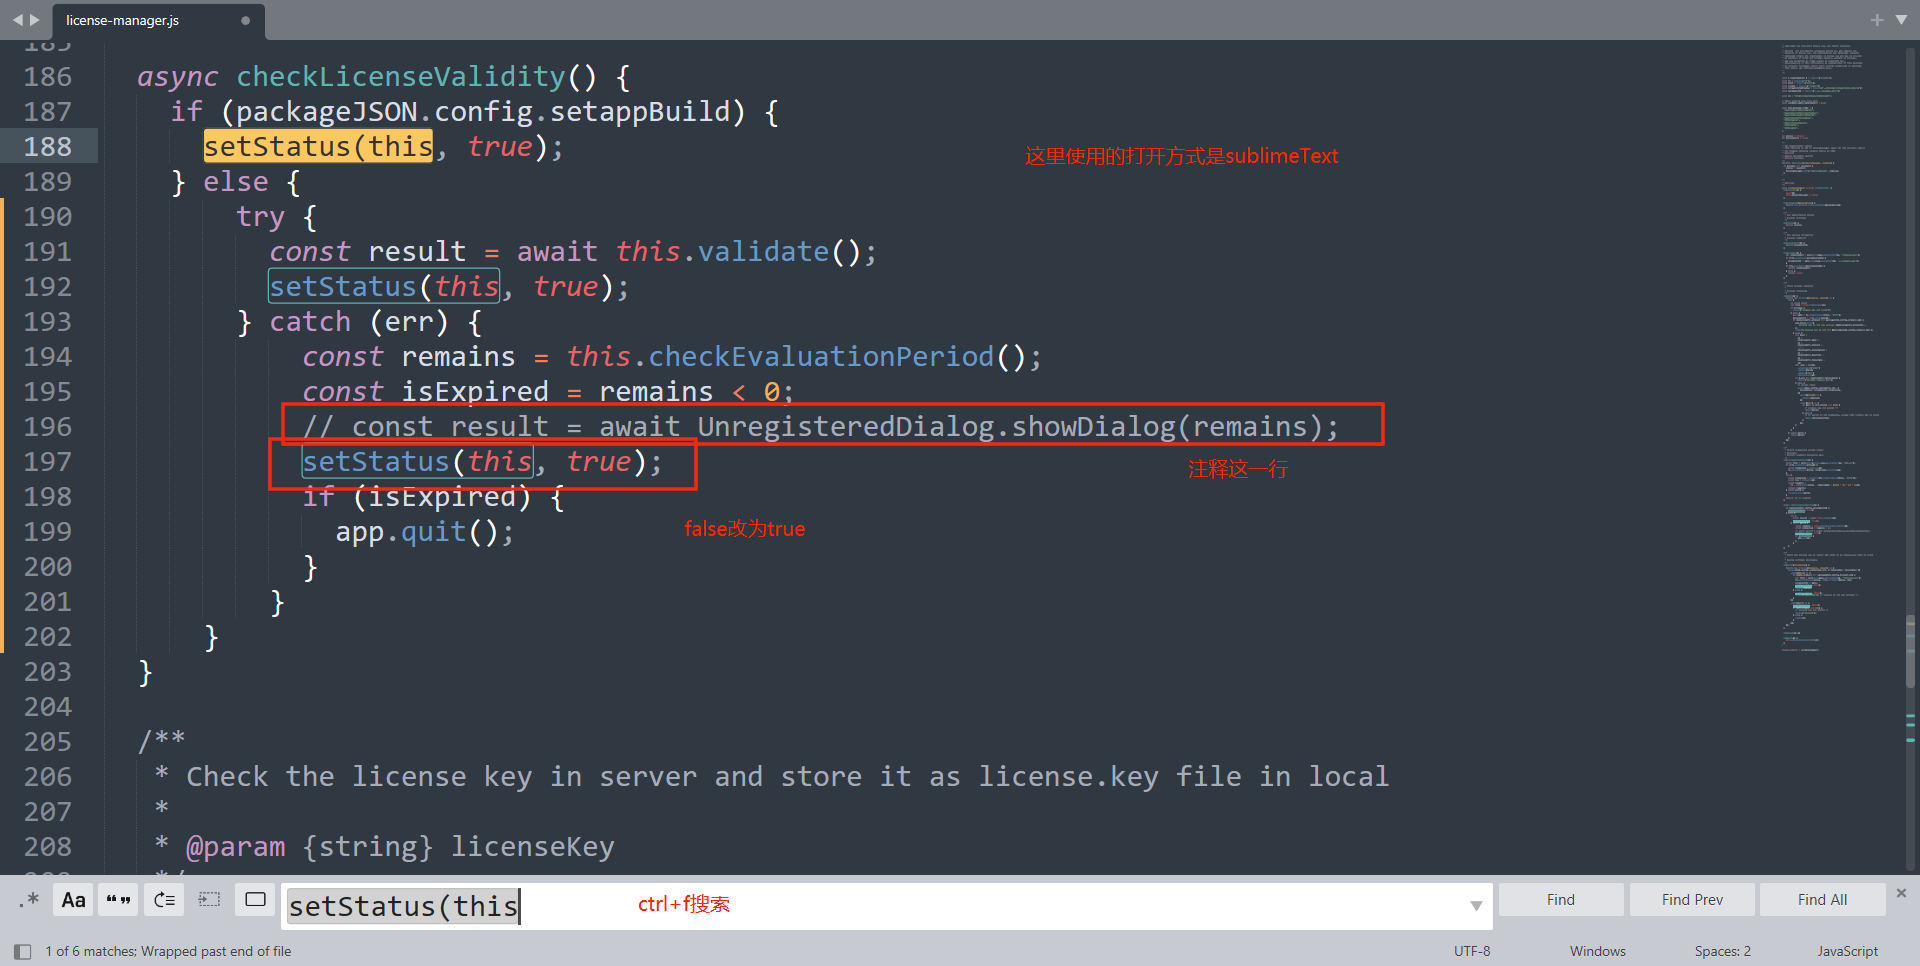
Task: Click line number 188 in gutter
Action: (48, 147)
